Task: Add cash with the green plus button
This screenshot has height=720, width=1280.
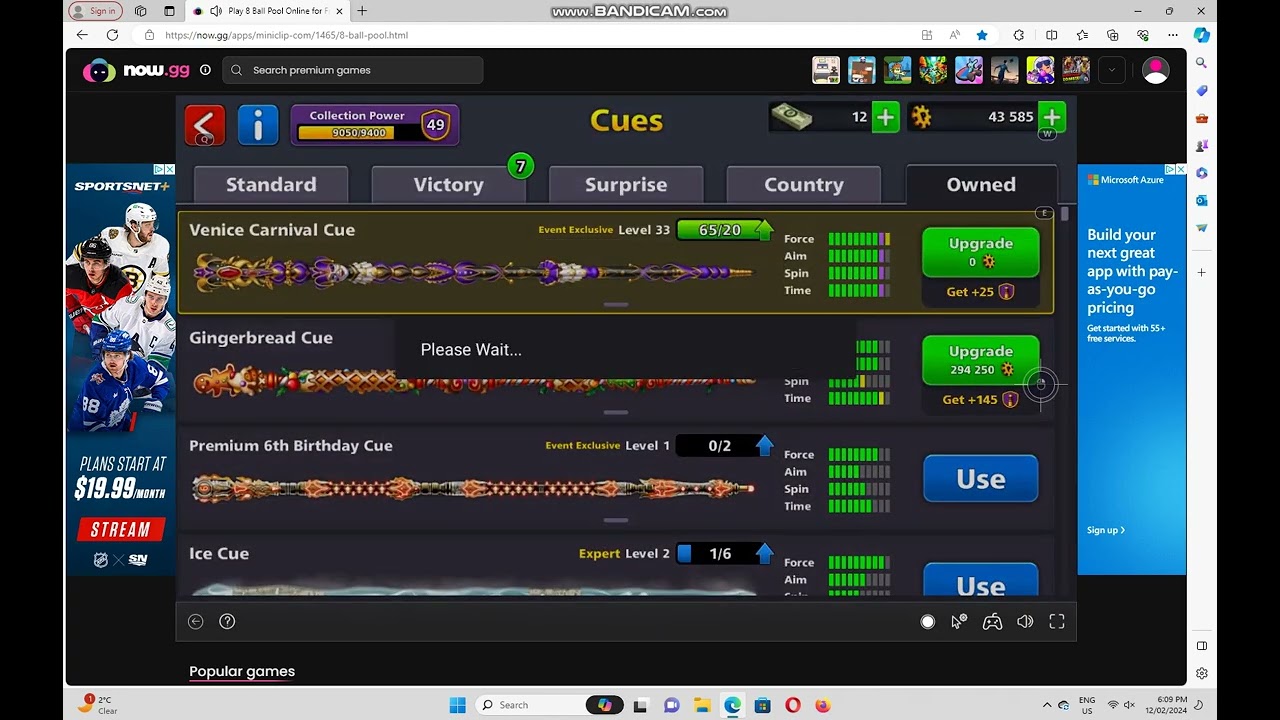Action: [x=885, y=117]
